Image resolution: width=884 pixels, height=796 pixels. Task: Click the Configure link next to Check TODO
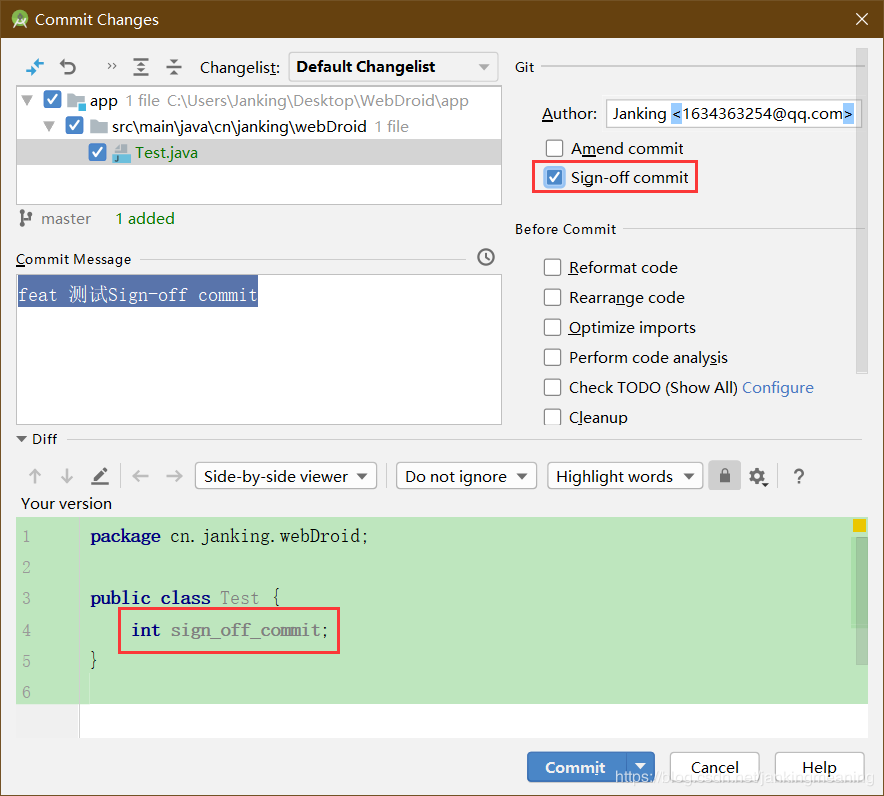[778, 387]
